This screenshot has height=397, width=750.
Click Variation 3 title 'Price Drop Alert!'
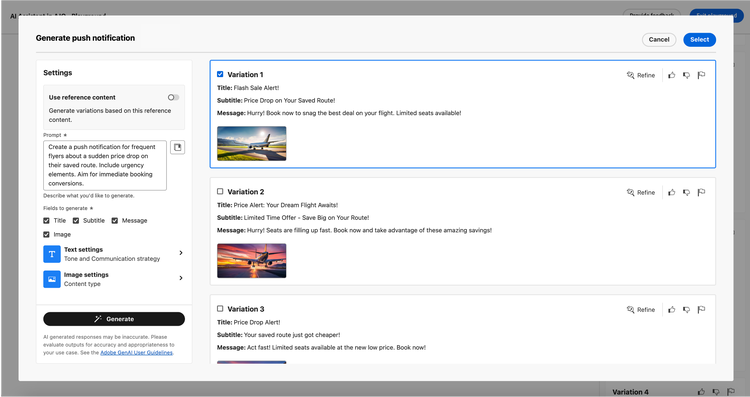[x=257, y=322]
